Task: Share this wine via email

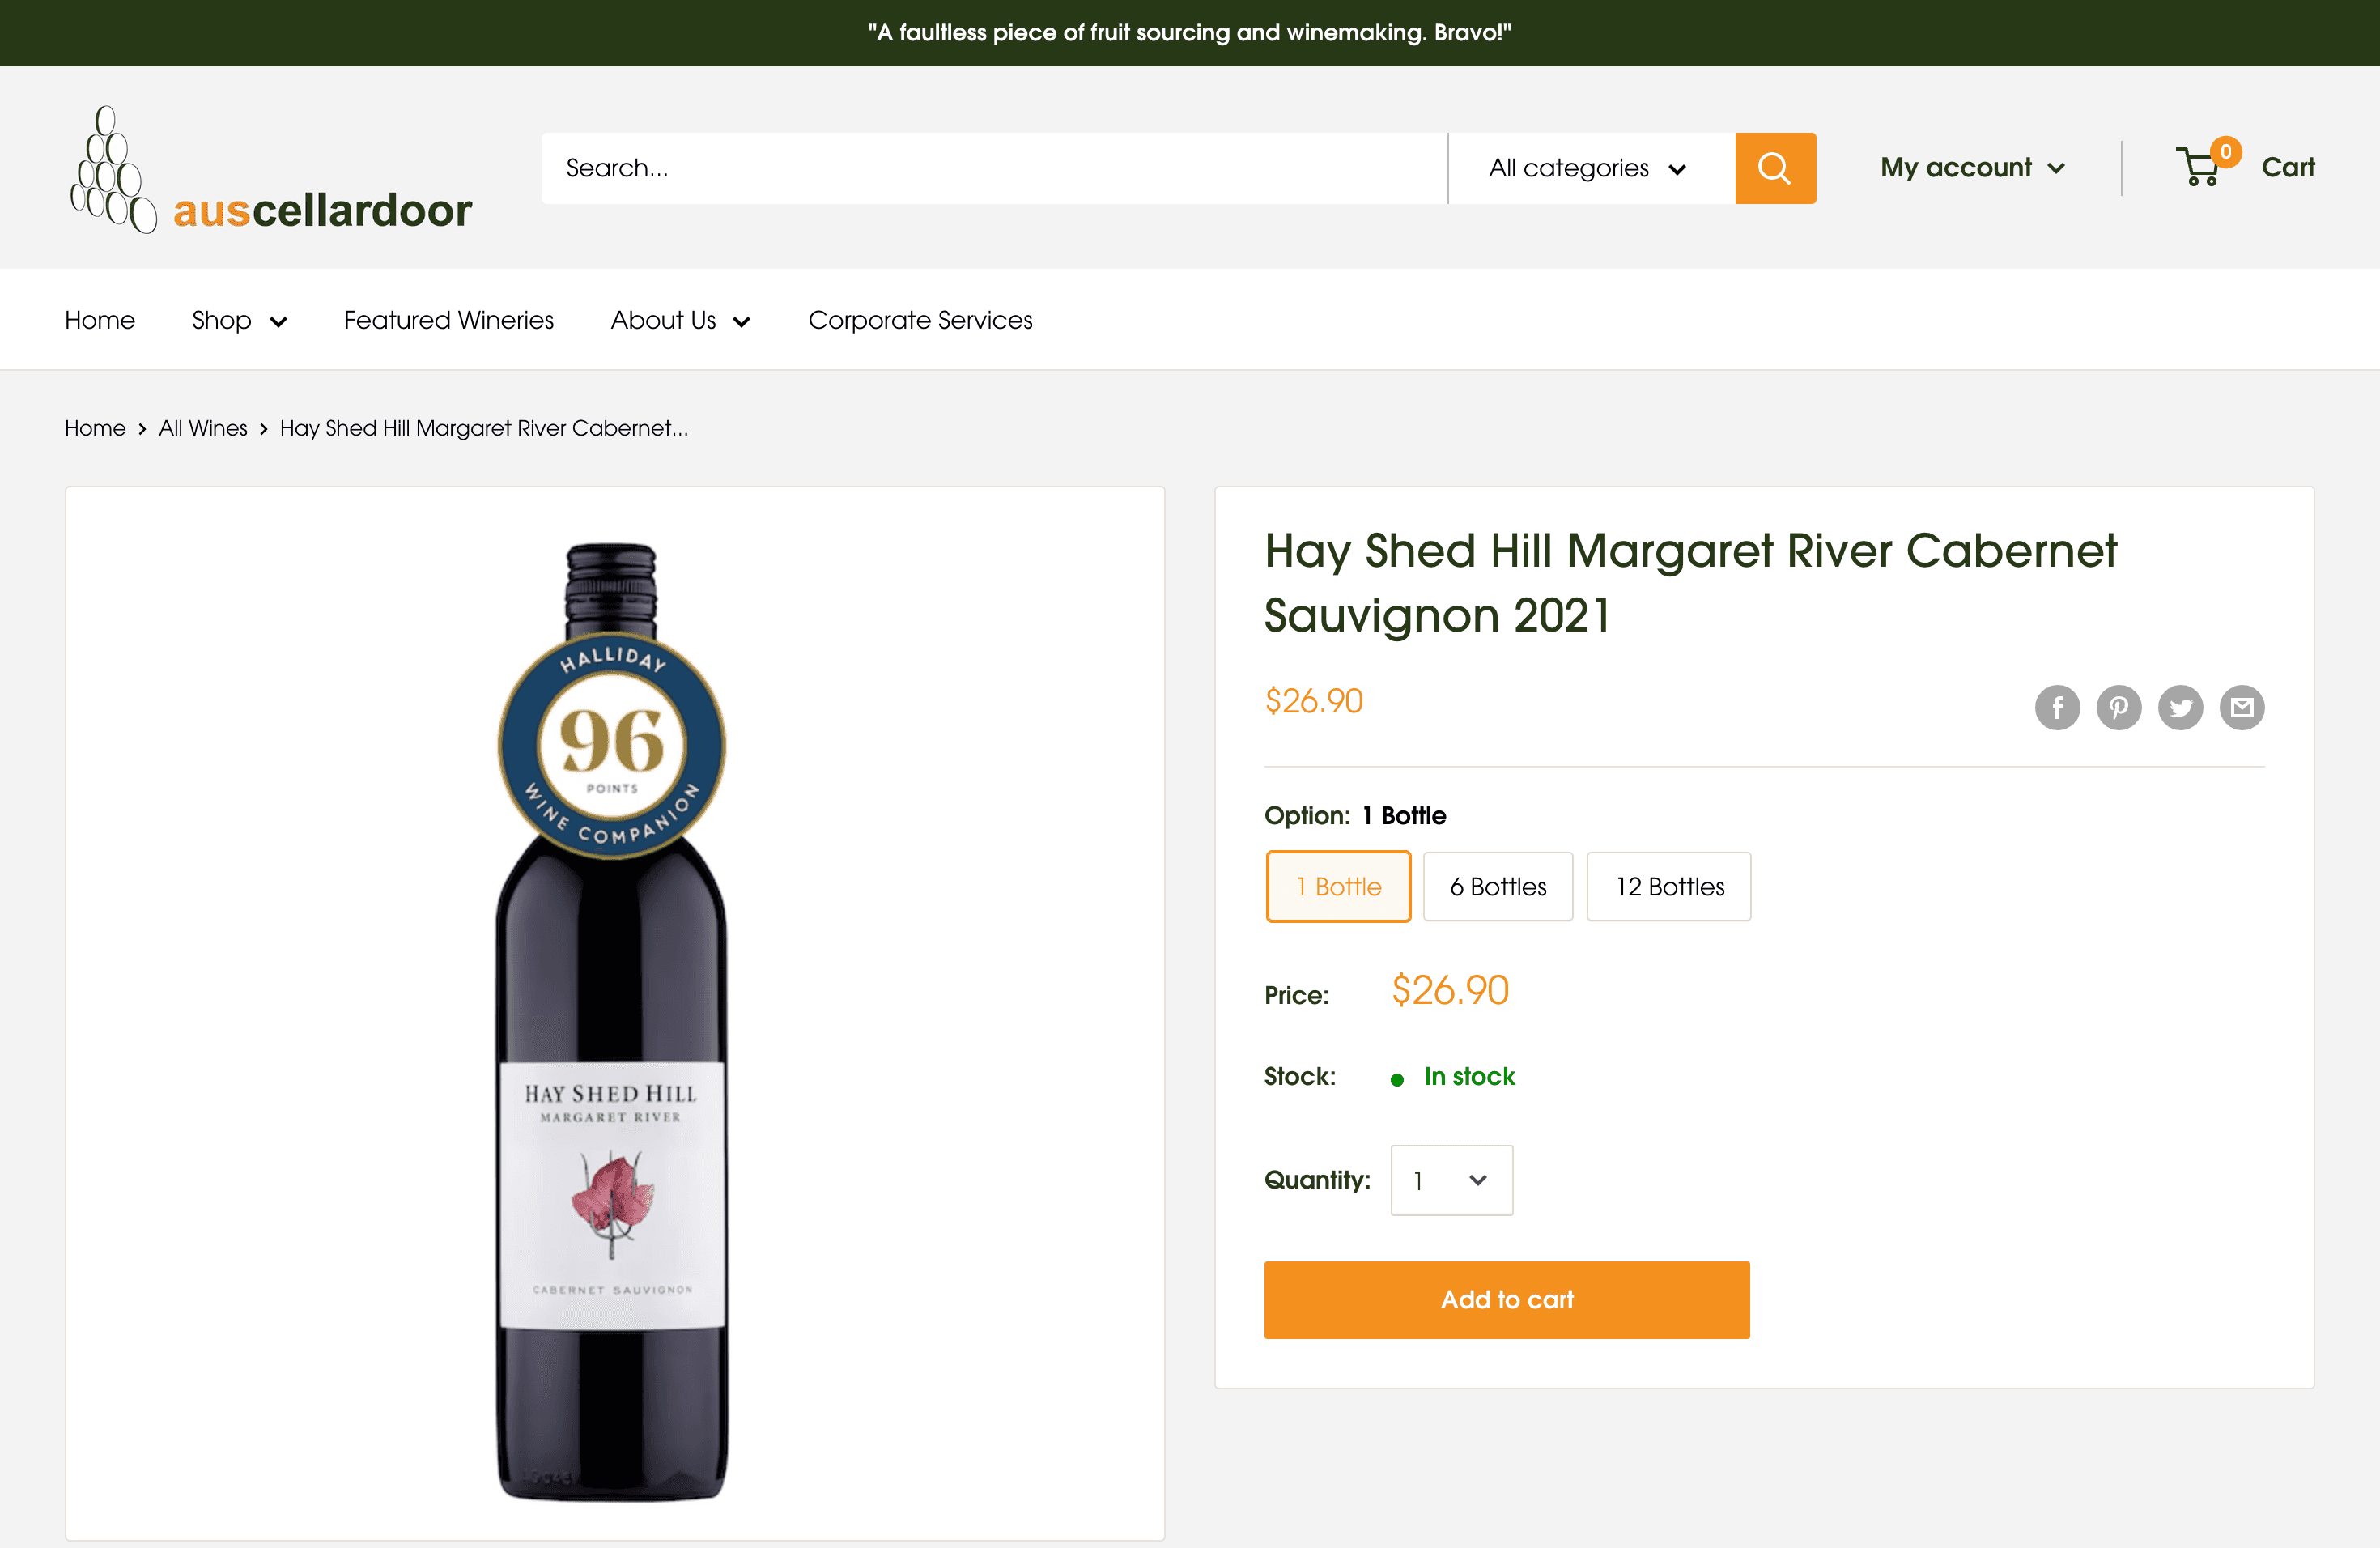Action: 2242,707
